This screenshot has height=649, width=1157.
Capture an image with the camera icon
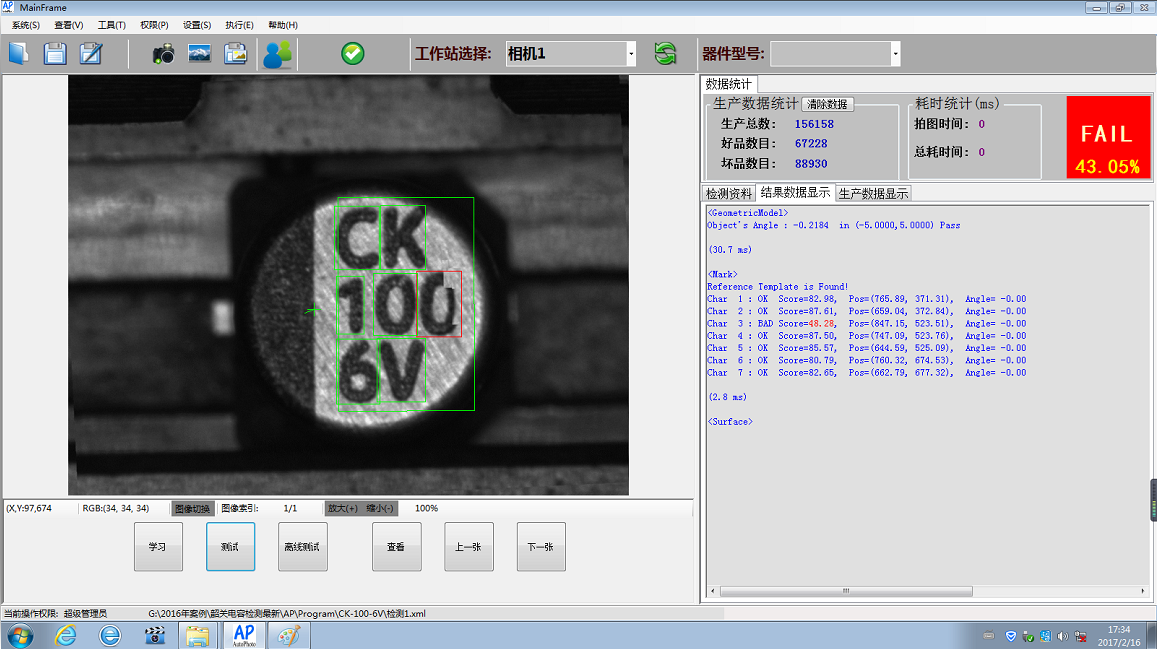pos(163,54)
